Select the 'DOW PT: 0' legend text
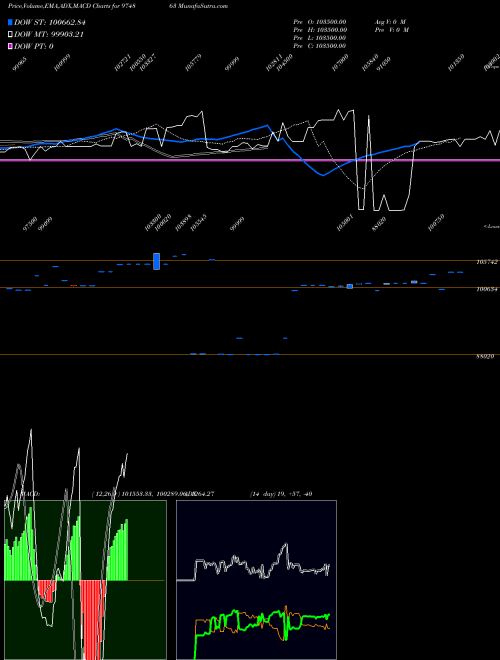Screen dimensions: 500x660 point(34,46)
